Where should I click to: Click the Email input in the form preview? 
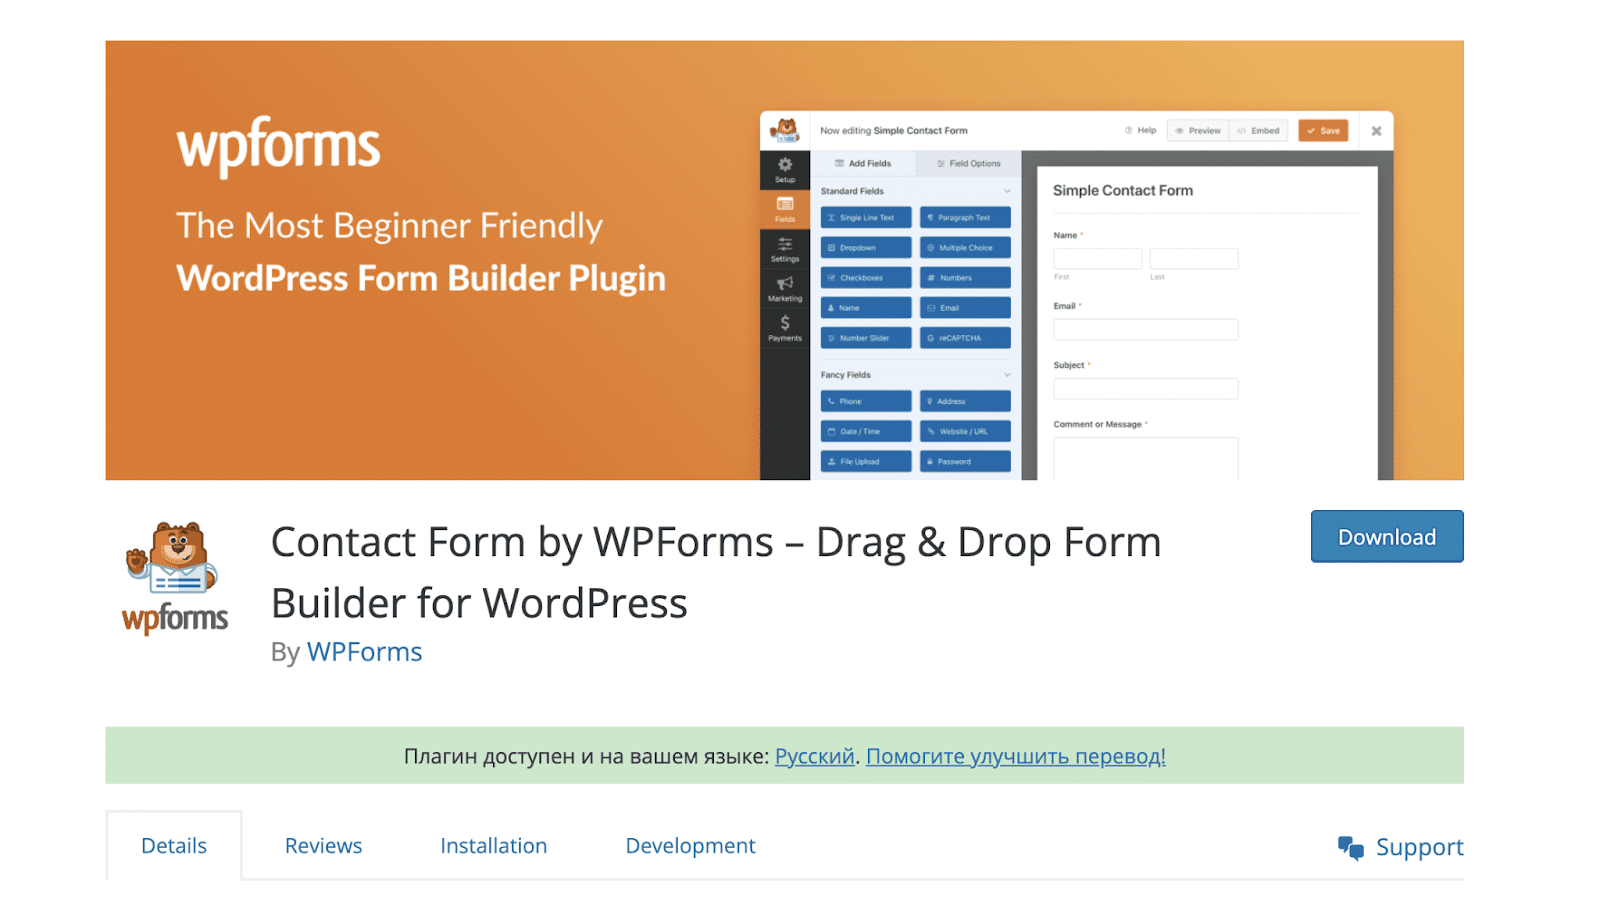[x=1146, y=329]
